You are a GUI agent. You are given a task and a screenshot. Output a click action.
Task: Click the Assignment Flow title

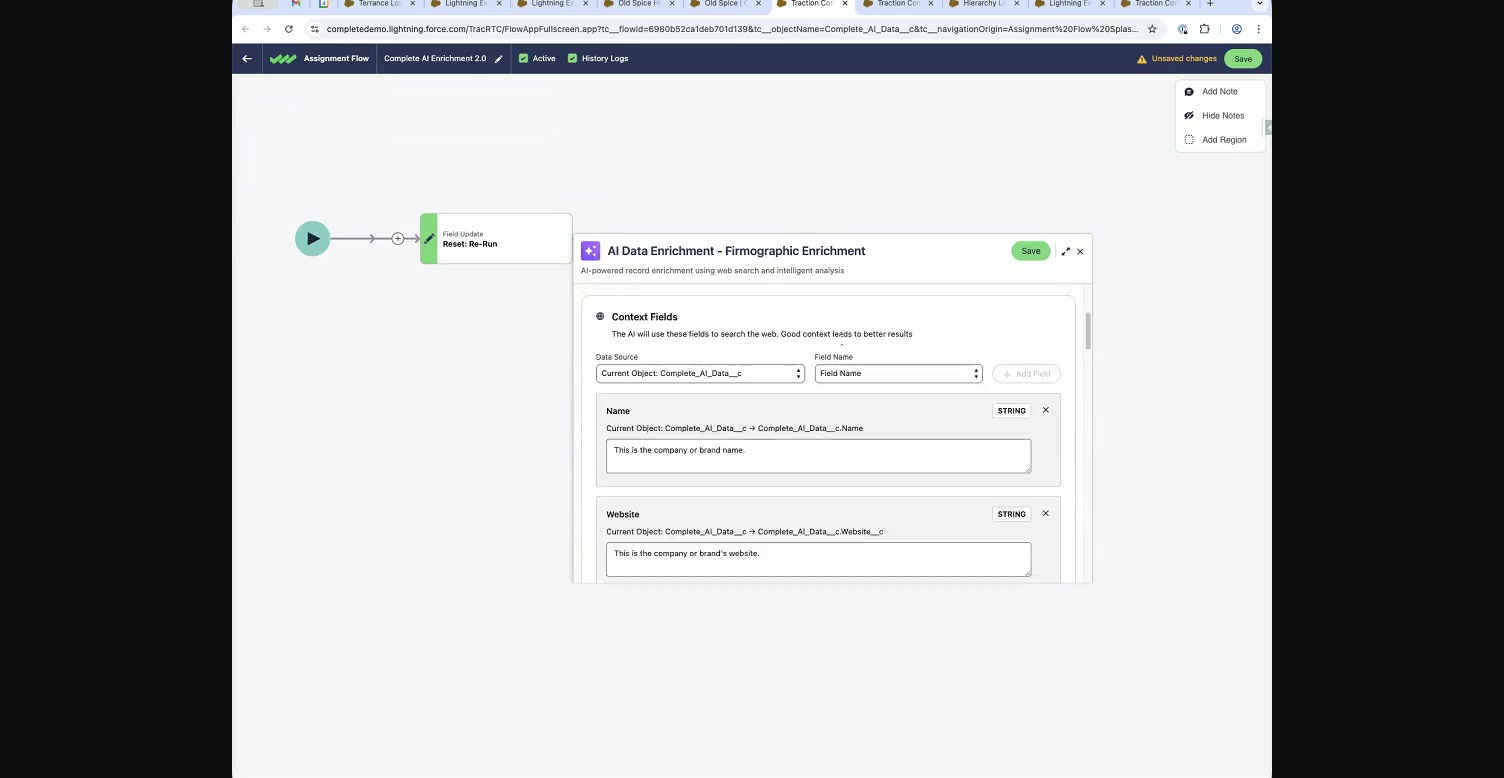(x=336, y=58)
